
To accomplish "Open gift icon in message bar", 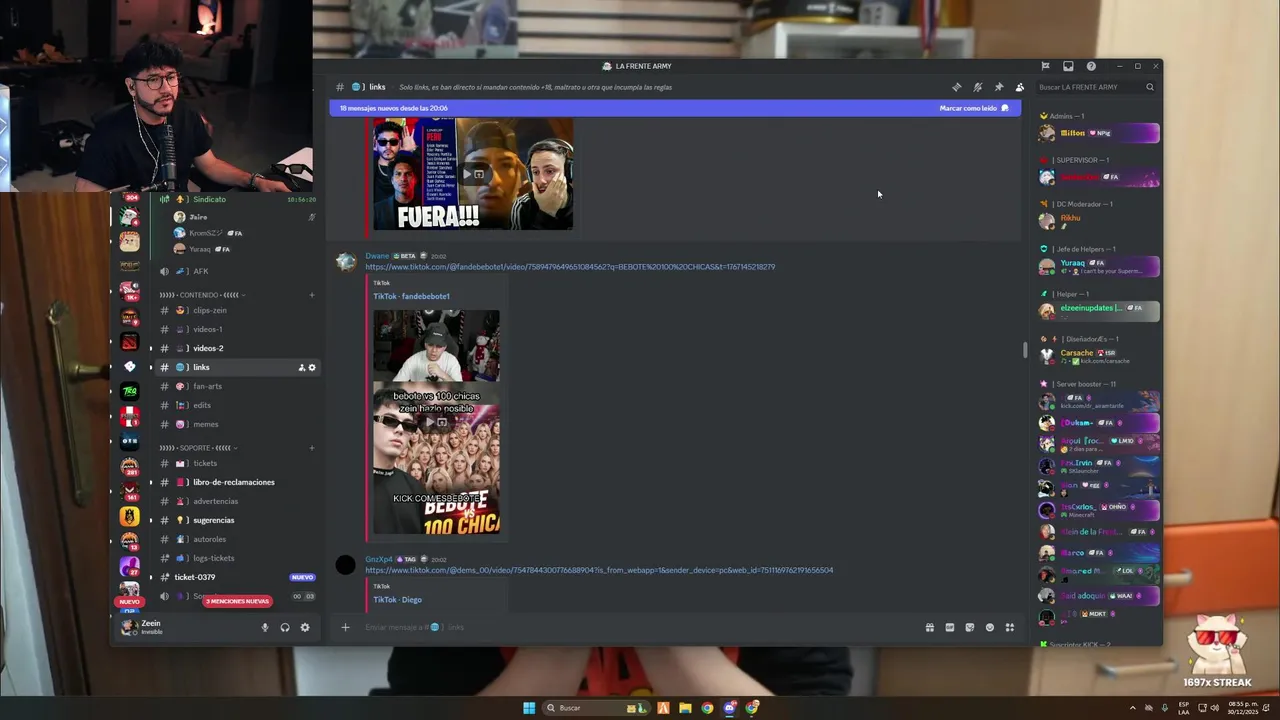I will (929, 627).
